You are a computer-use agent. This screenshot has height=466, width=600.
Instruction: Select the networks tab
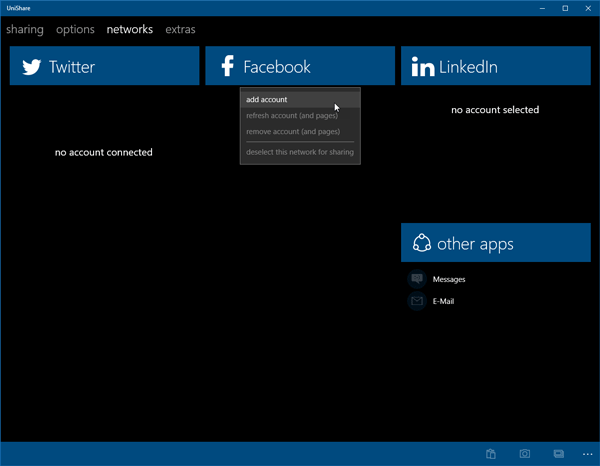tap(130, 30)
